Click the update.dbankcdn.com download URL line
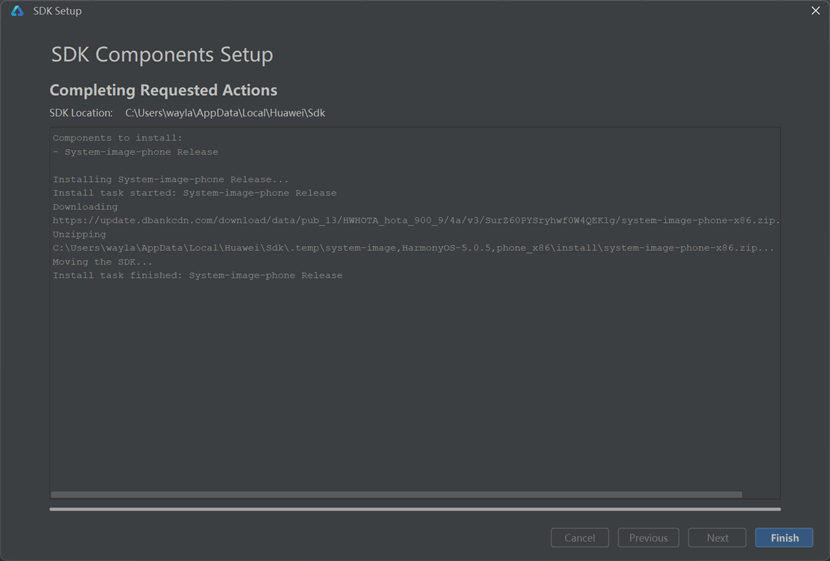This screenshot has height=561, width=830. tap(416, 221)
